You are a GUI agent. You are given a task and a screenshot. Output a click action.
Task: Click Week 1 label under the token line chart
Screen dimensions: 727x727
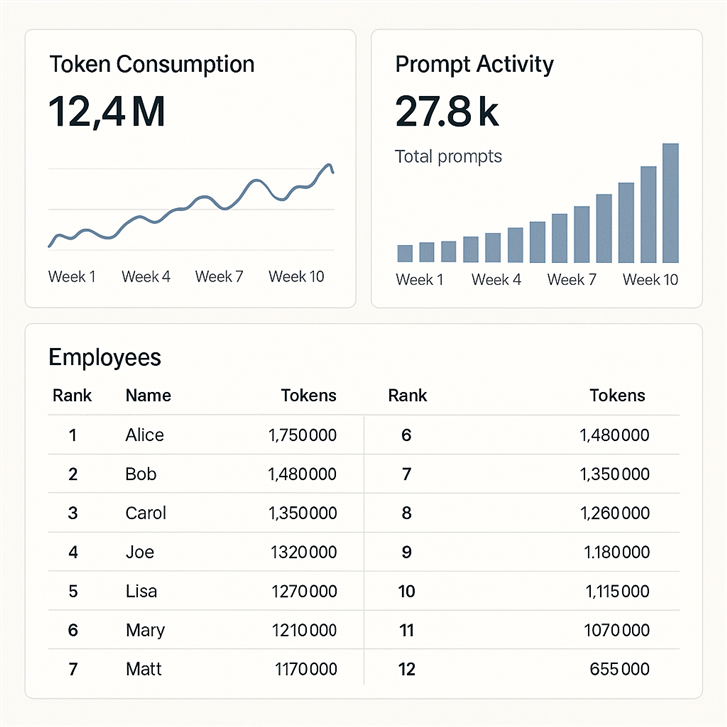point(72,277)
